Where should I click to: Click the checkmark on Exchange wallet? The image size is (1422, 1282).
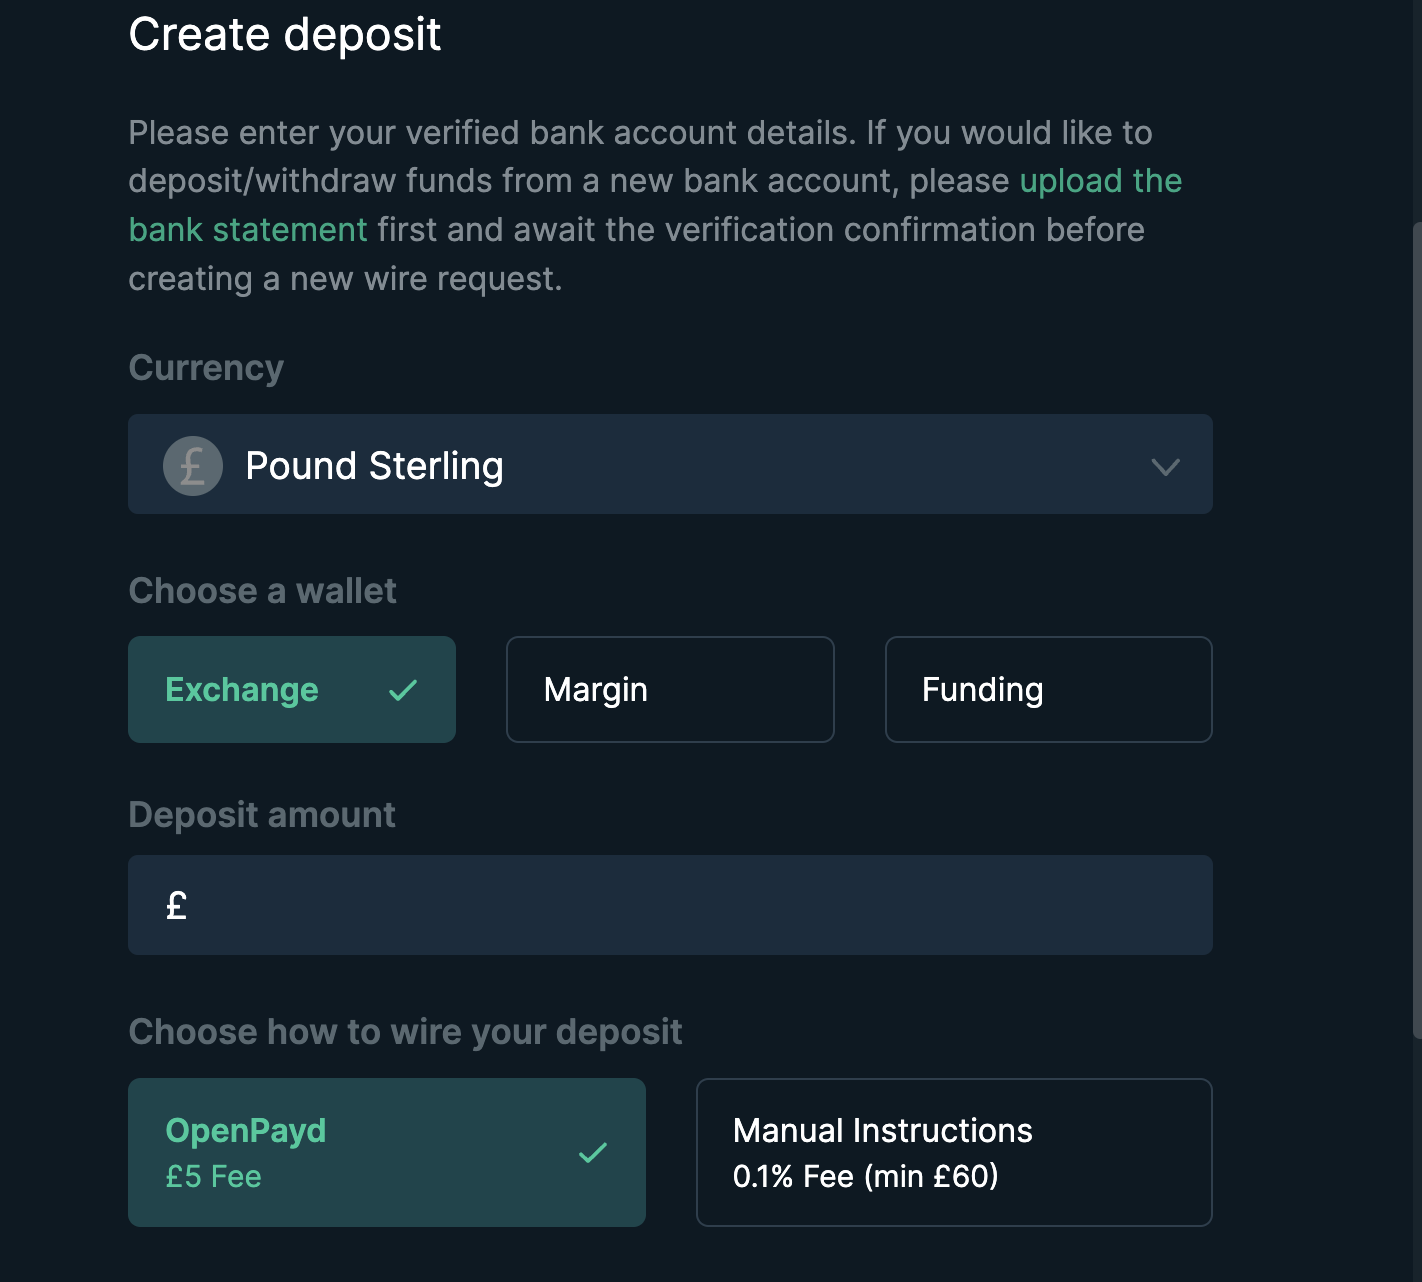pyautogui.click(x=403, y=690)
